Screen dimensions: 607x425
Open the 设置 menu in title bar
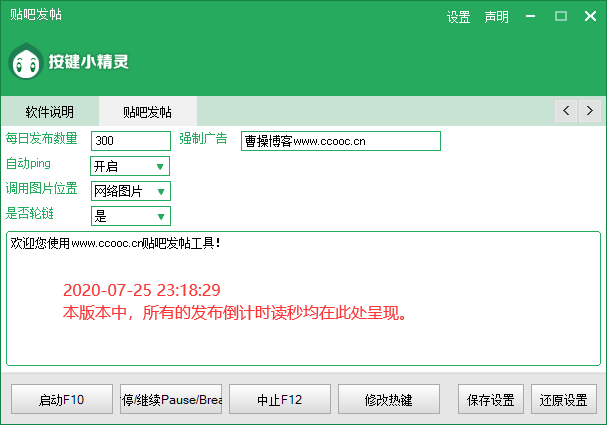(458, 17)
